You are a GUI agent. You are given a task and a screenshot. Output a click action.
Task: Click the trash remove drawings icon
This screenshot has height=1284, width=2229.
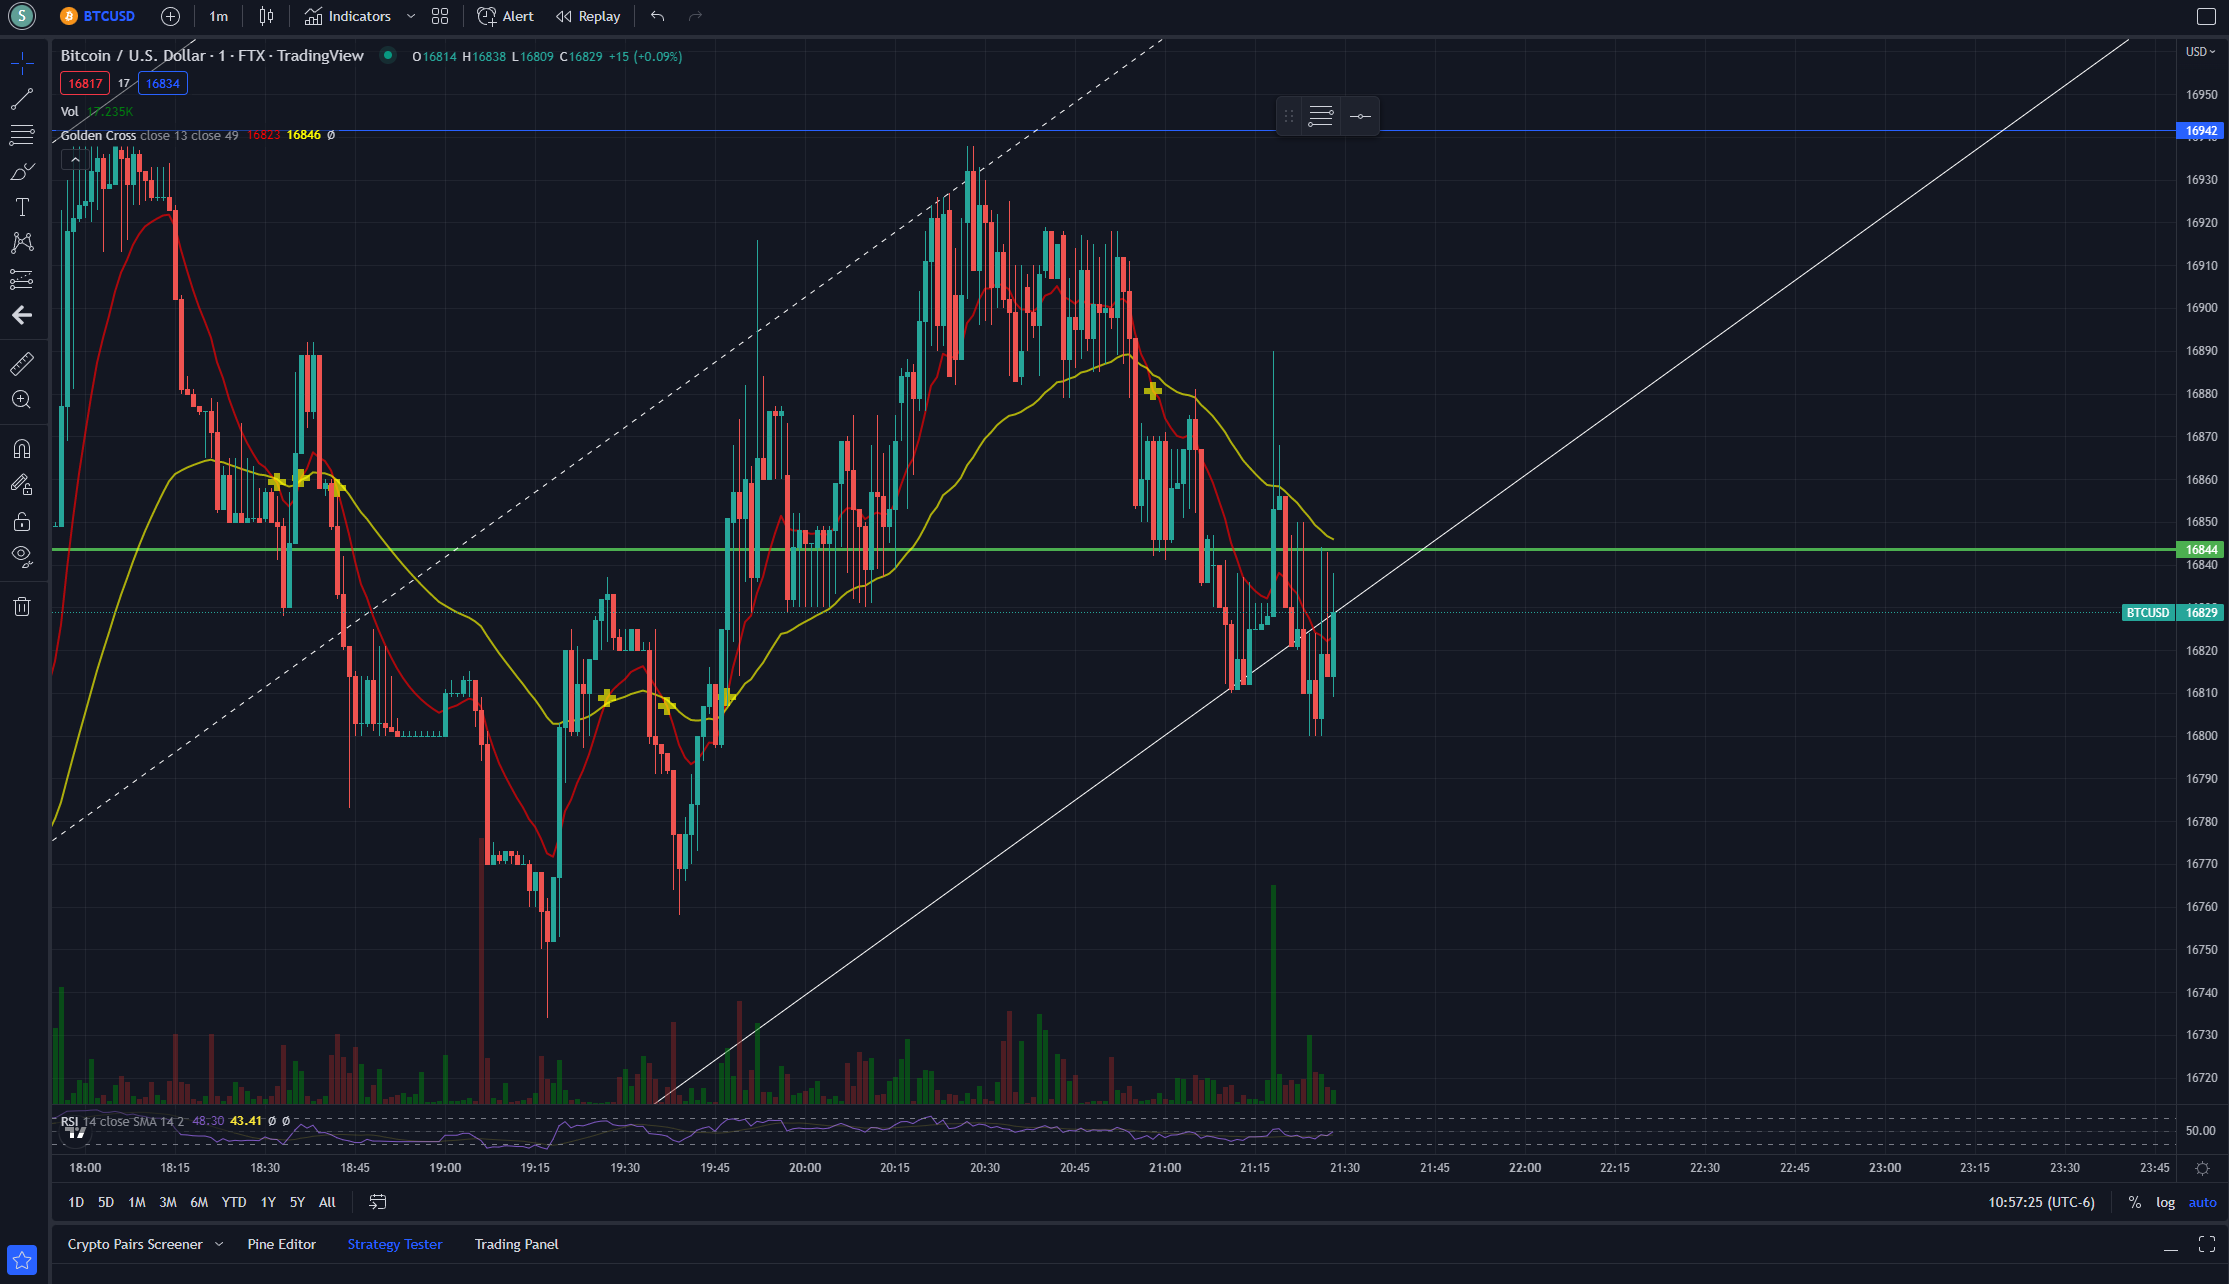(x=22, y=606)
